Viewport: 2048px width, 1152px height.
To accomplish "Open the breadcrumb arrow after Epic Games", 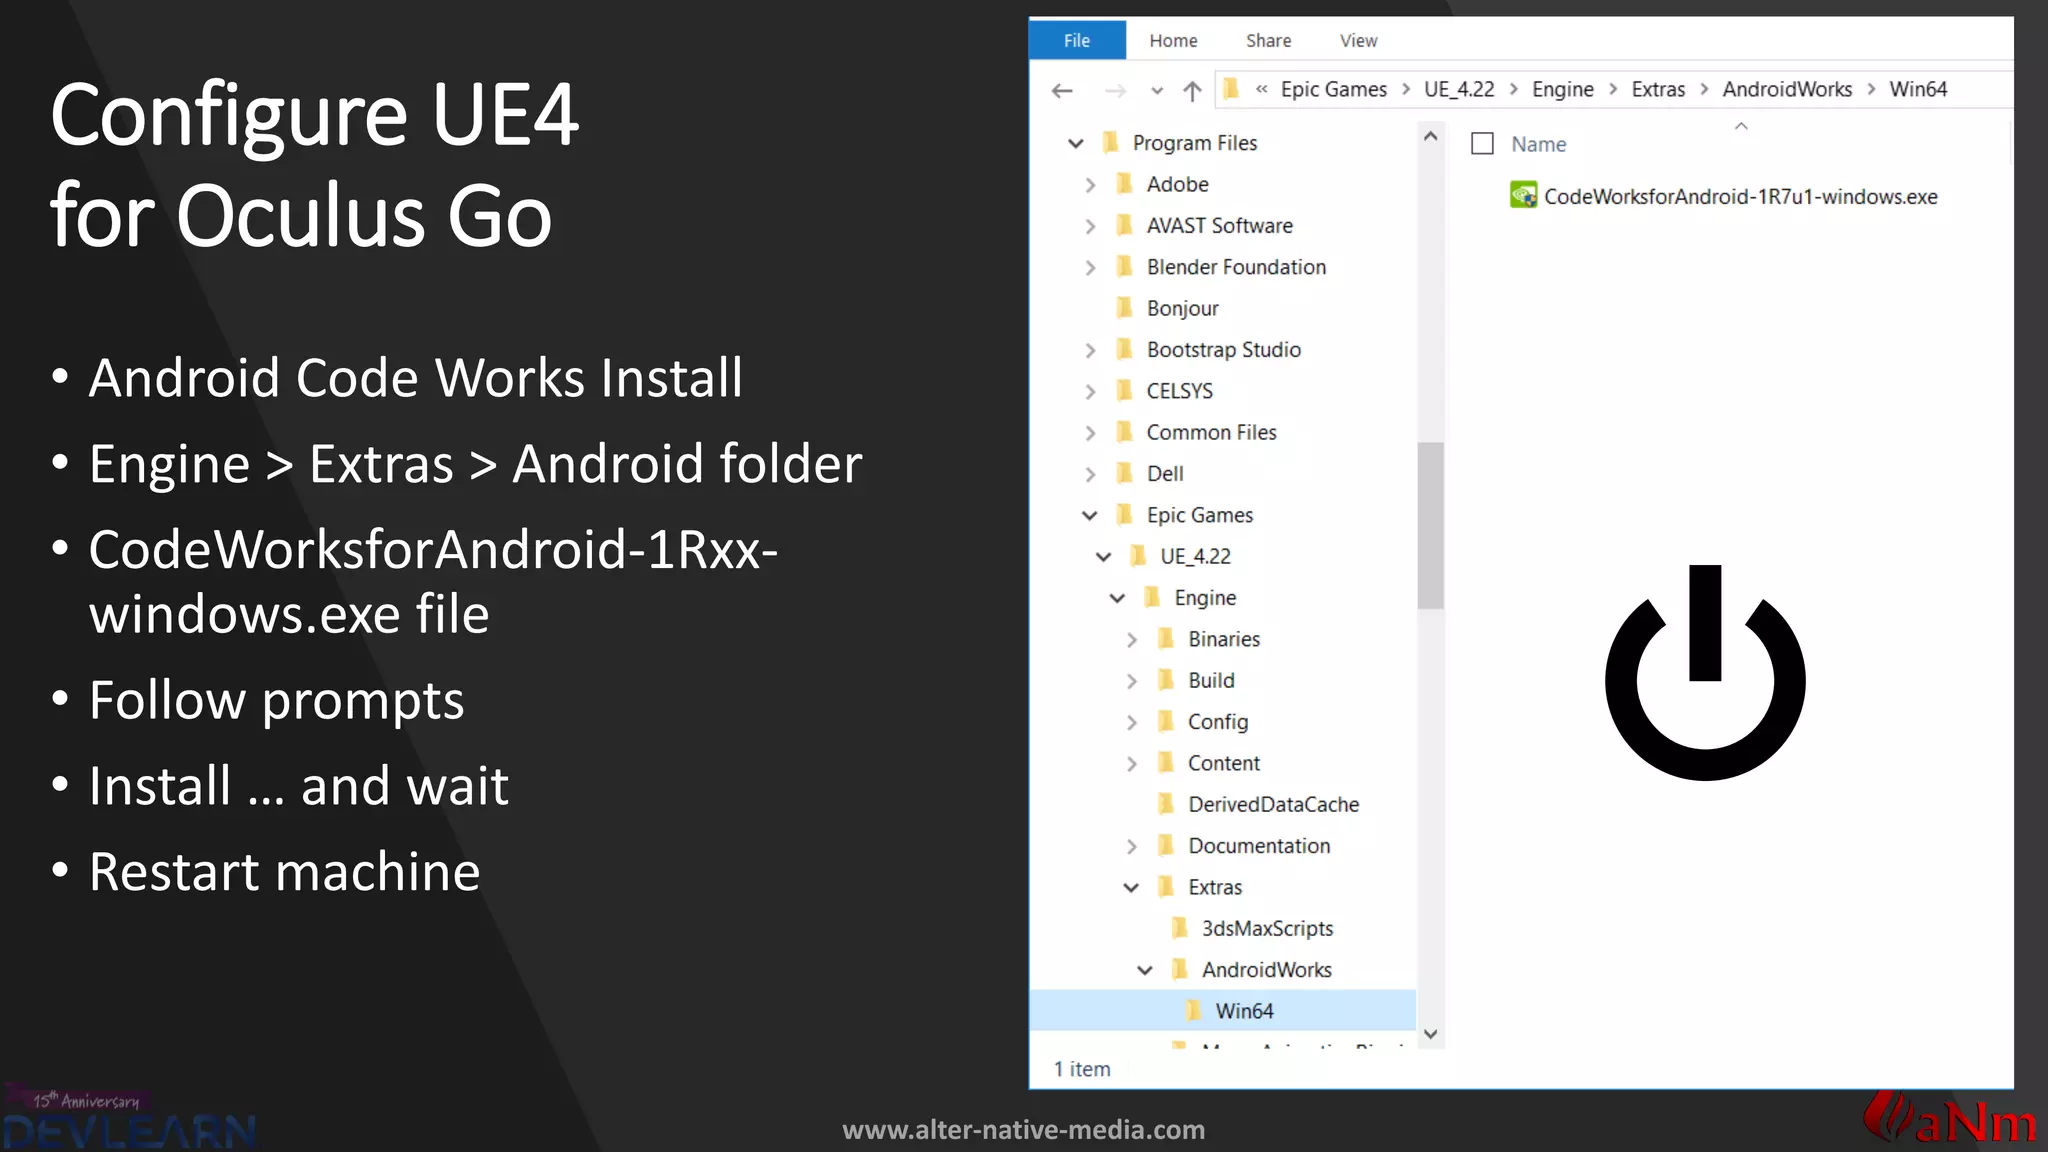I will pyautogui.click(x=1406, y=89).
